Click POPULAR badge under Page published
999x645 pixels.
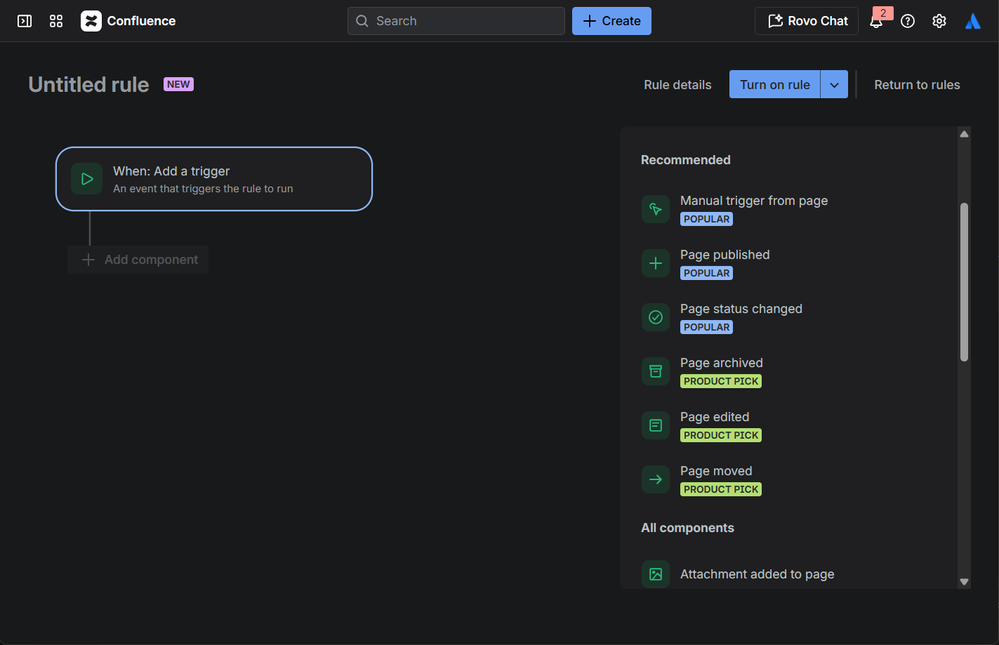pyautogui.click(x=707, y=273)
